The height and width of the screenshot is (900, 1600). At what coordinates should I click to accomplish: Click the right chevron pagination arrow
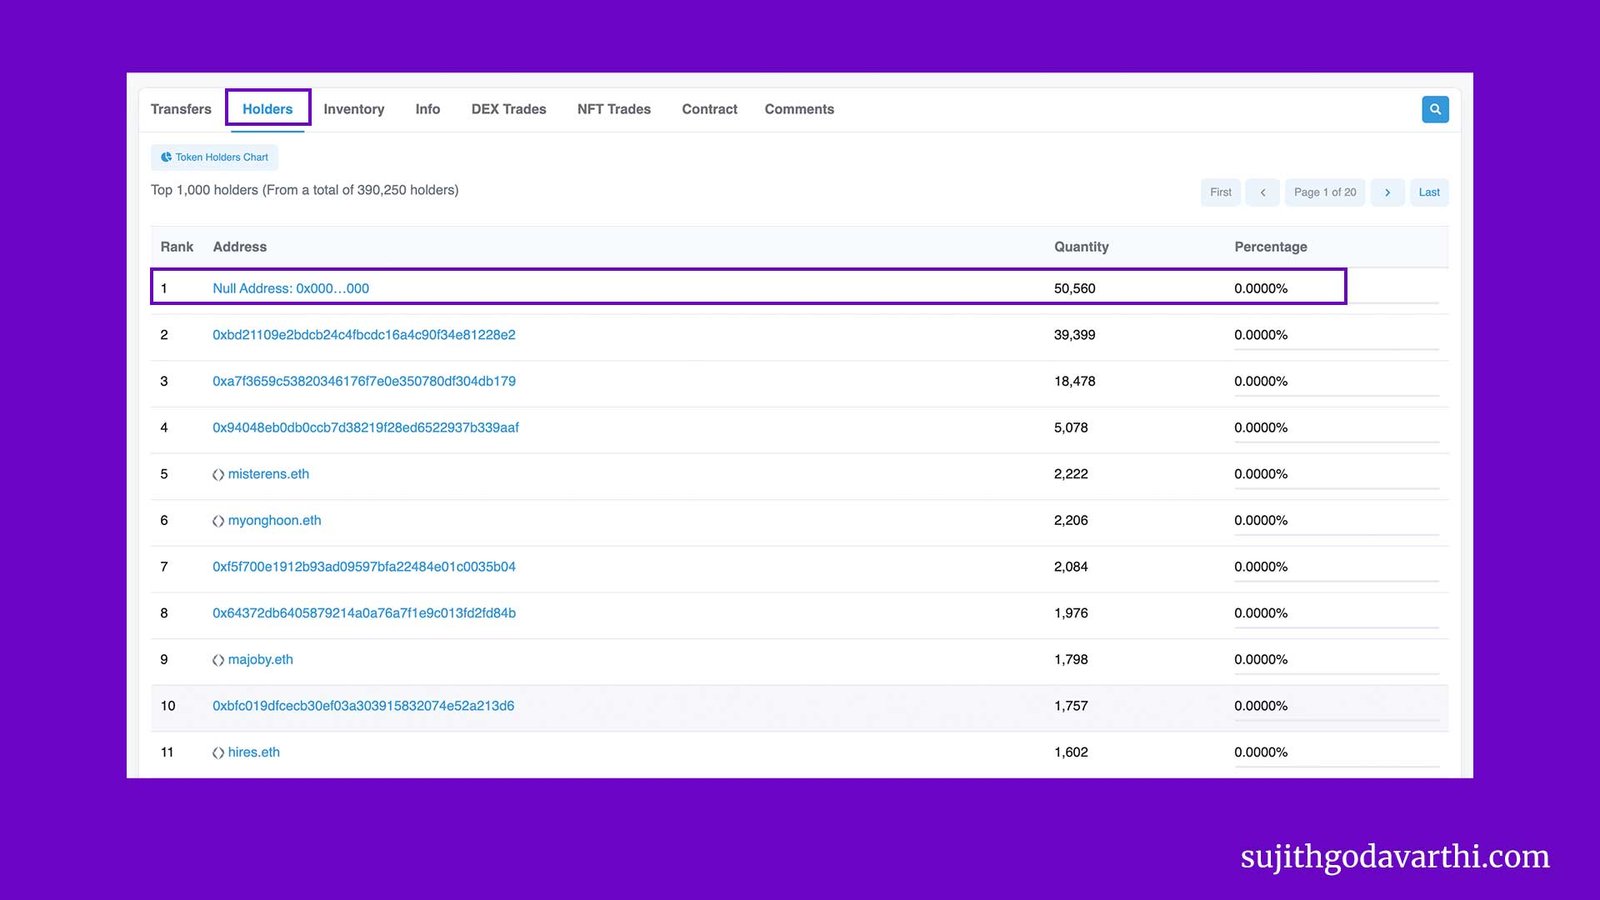1387,192
